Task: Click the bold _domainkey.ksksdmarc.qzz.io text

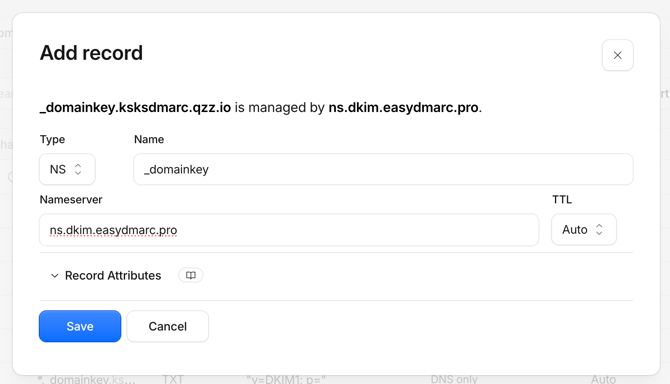Action: pos(135,107)
